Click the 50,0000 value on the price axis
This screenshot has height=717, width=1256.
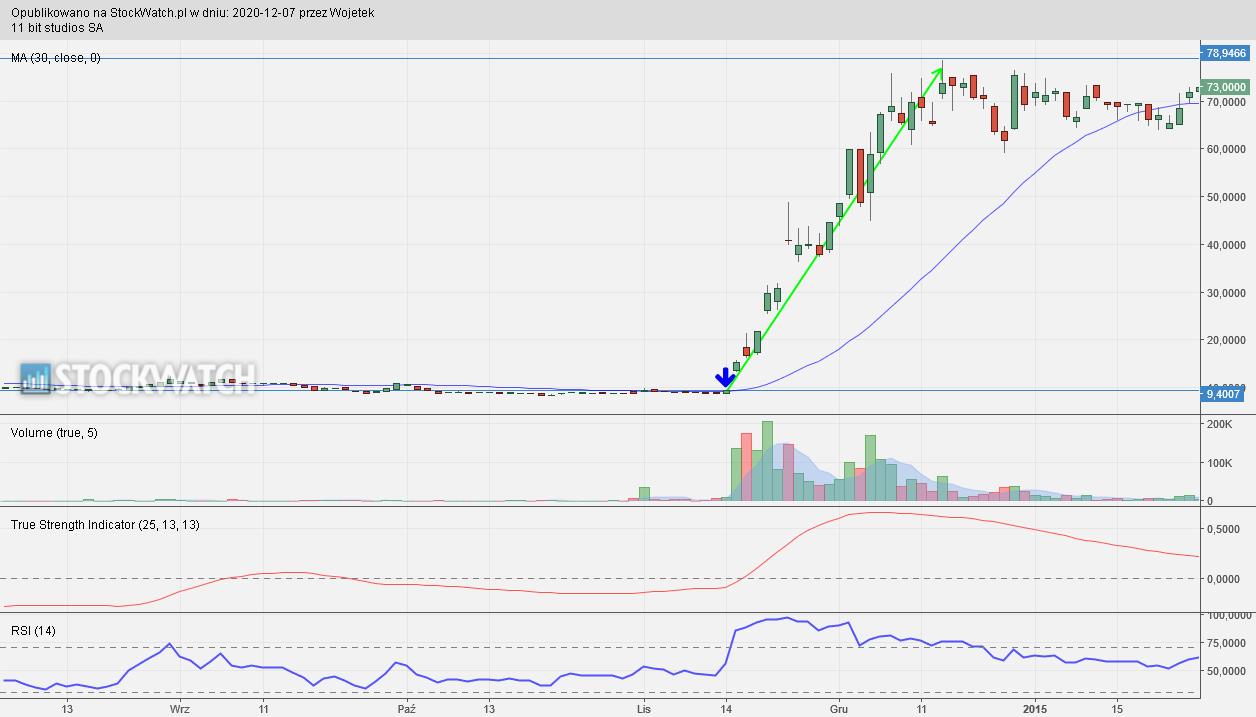1226,197
